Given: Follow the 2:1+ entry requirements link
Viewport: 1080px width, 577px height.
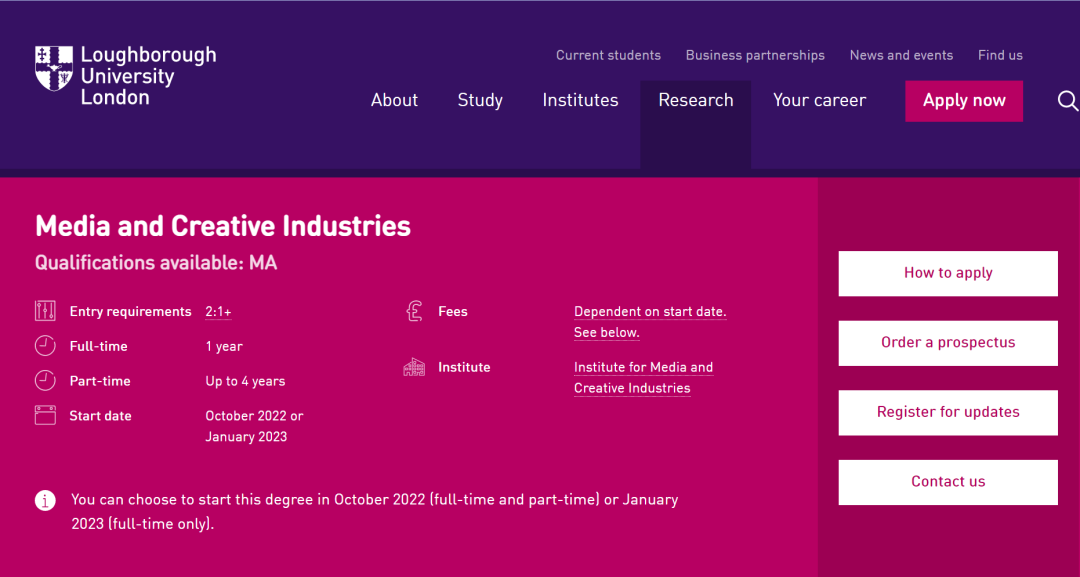Looking at the screenshot, I should [x=218, y=312].
